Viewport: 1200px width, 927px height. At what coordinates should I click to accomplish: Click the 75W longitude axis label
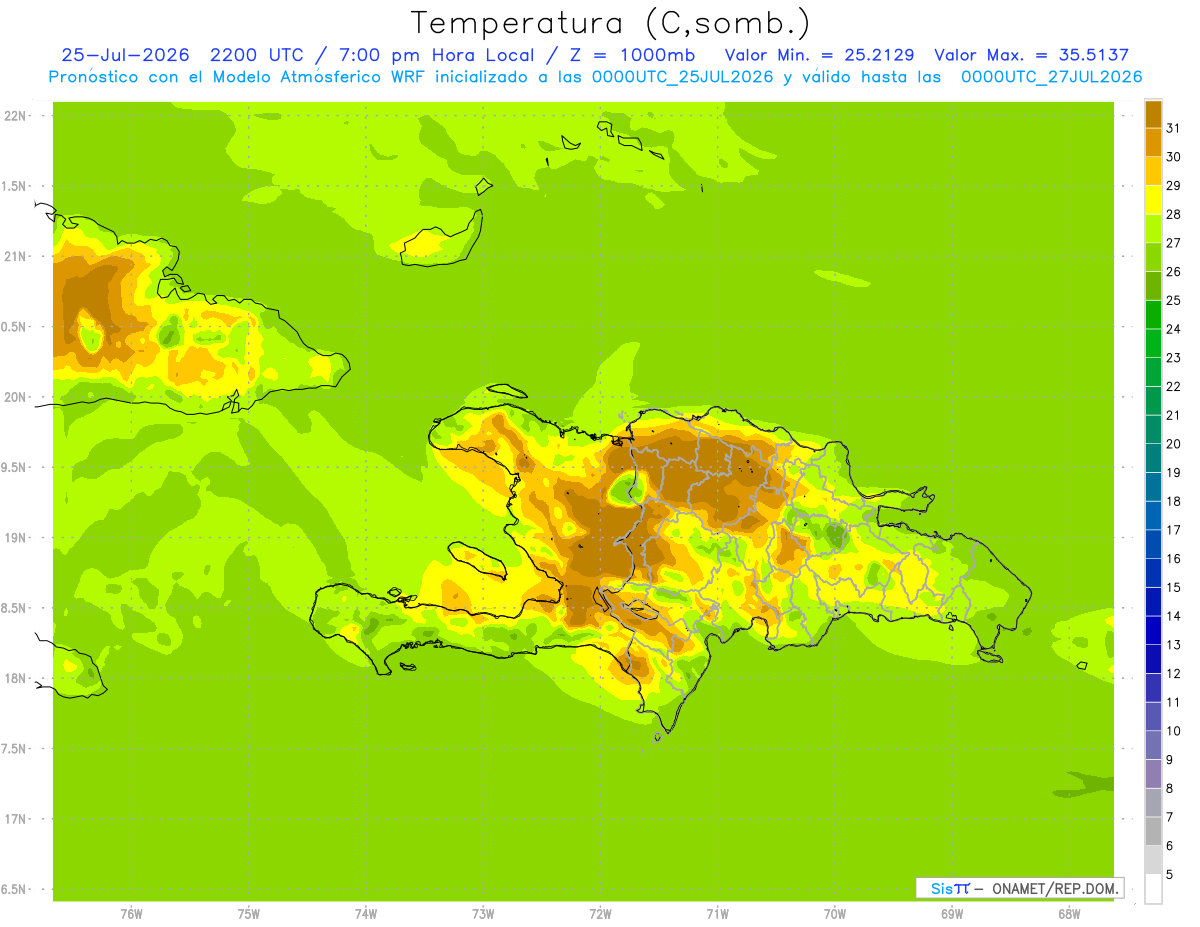coord(249,913)
